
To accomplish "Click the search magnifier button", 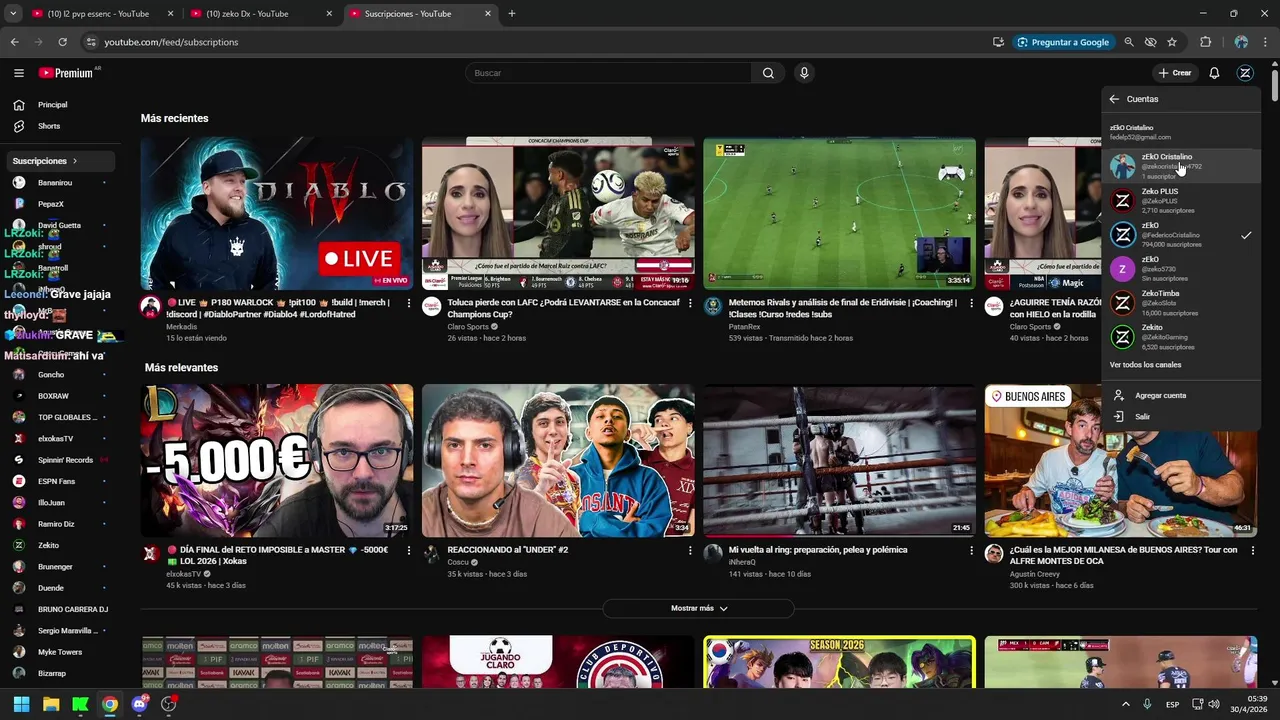I will tap(768, 73).
